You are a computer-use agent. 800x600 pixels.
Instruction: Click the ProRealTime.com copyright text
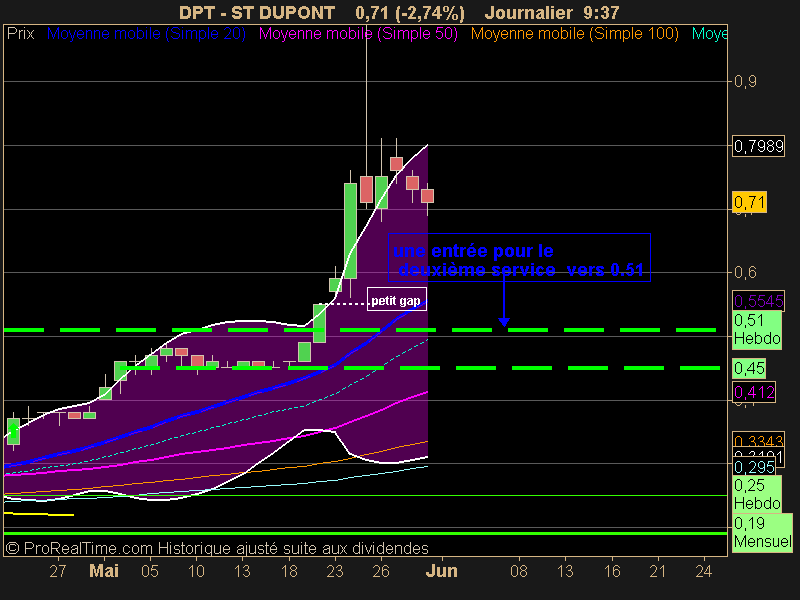(217, 548)
